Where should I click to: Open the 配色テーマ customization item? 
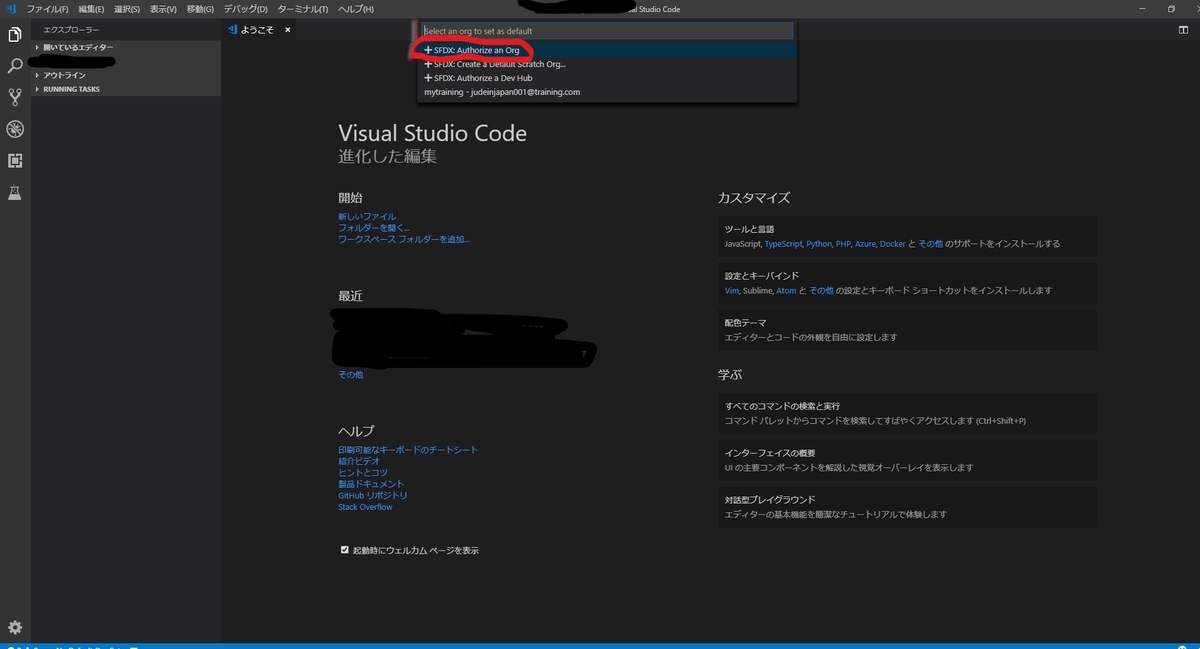[x=907, y=330]
